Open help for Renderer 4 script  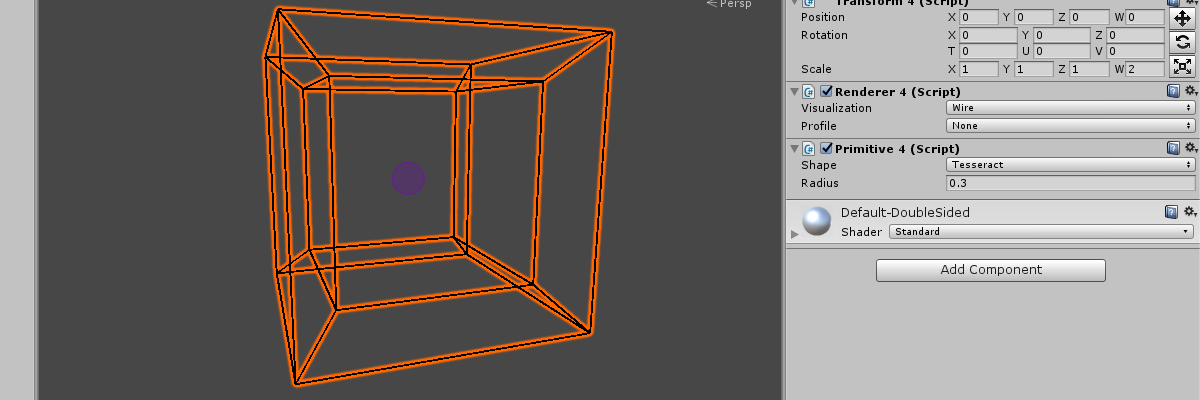click(x=1172, y=91)
